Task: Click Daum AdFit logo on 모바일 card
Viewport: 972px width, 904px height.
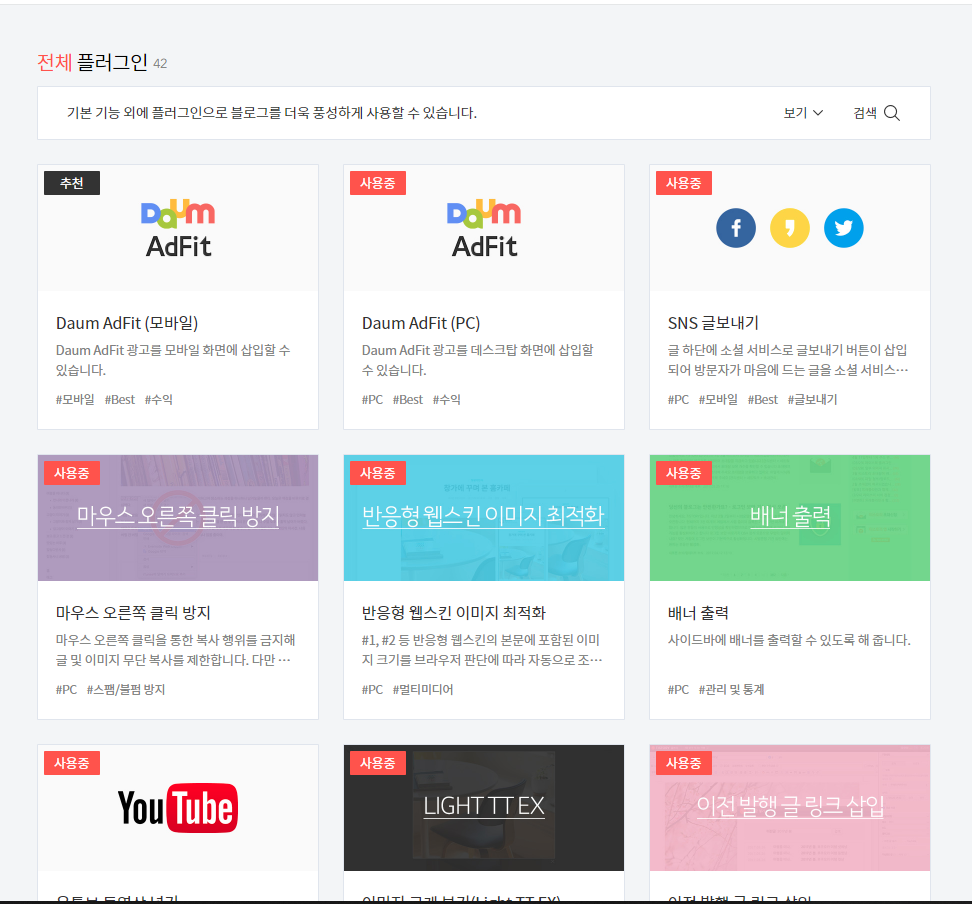Action: tap(179, 229)
